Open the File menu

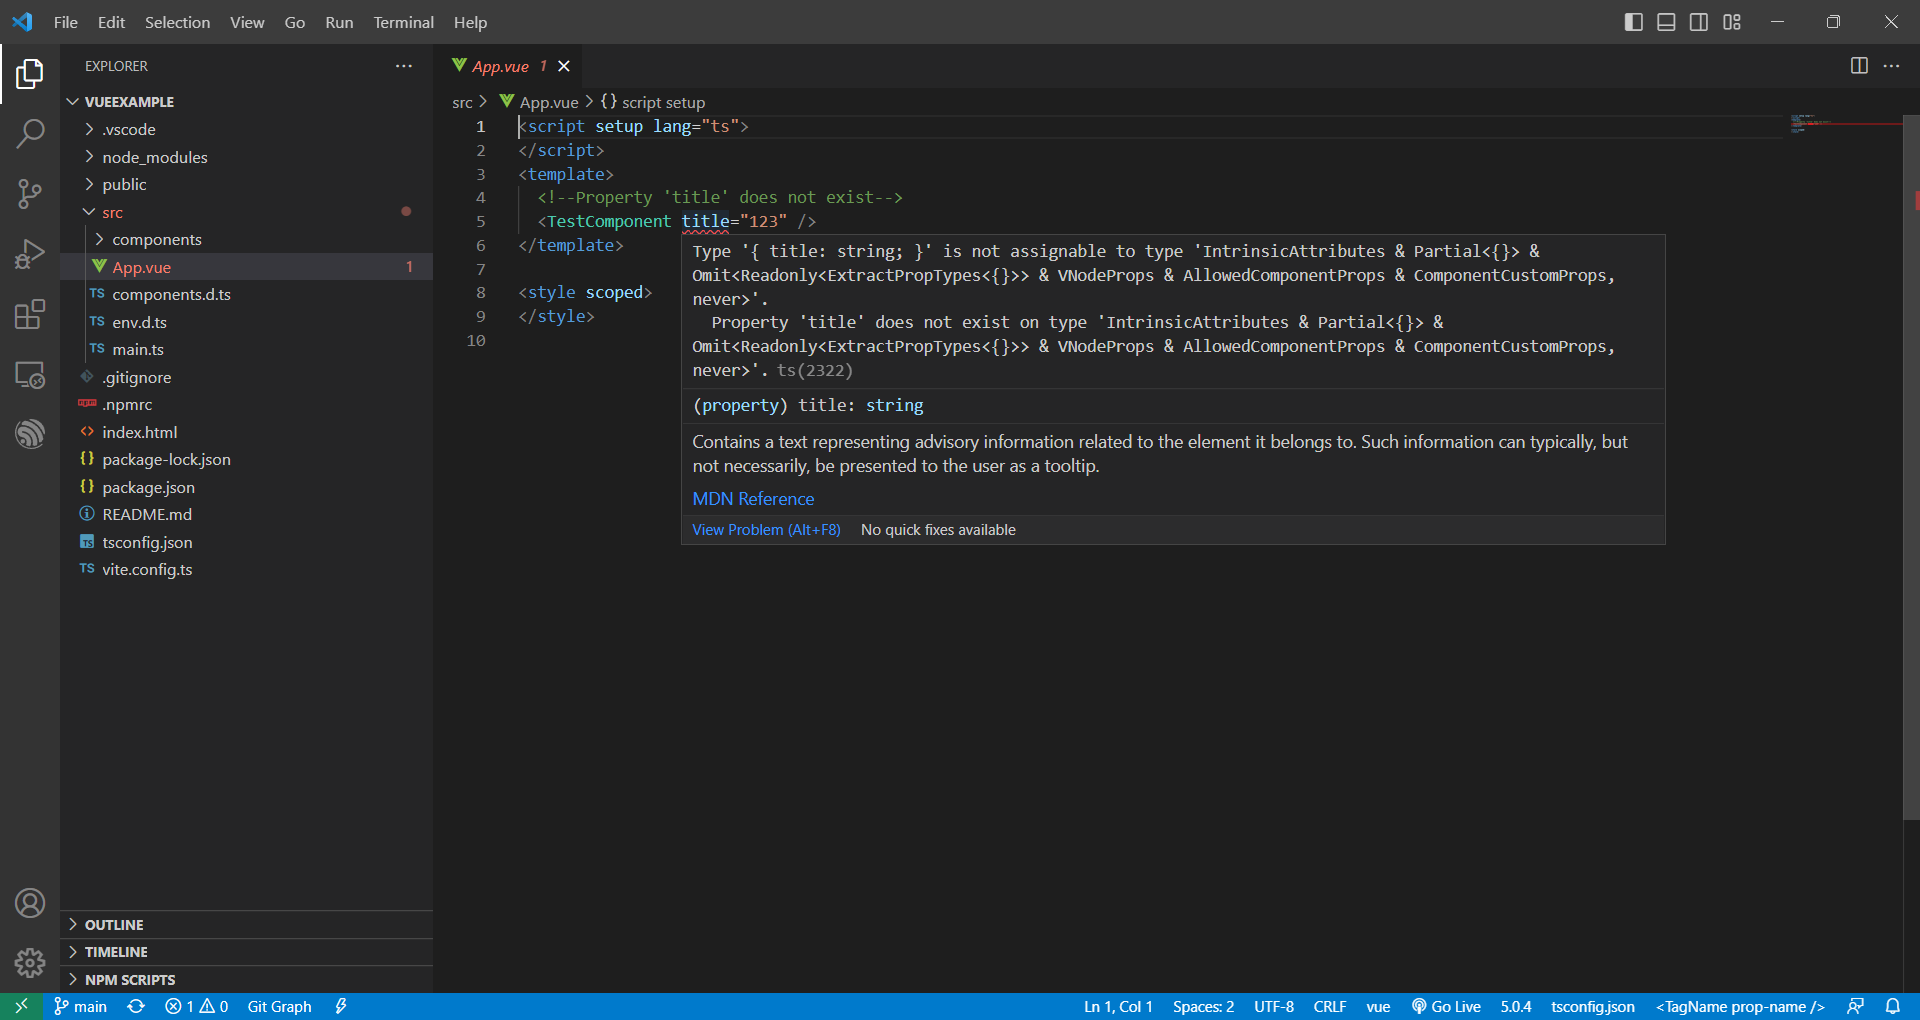pos(66,22)
